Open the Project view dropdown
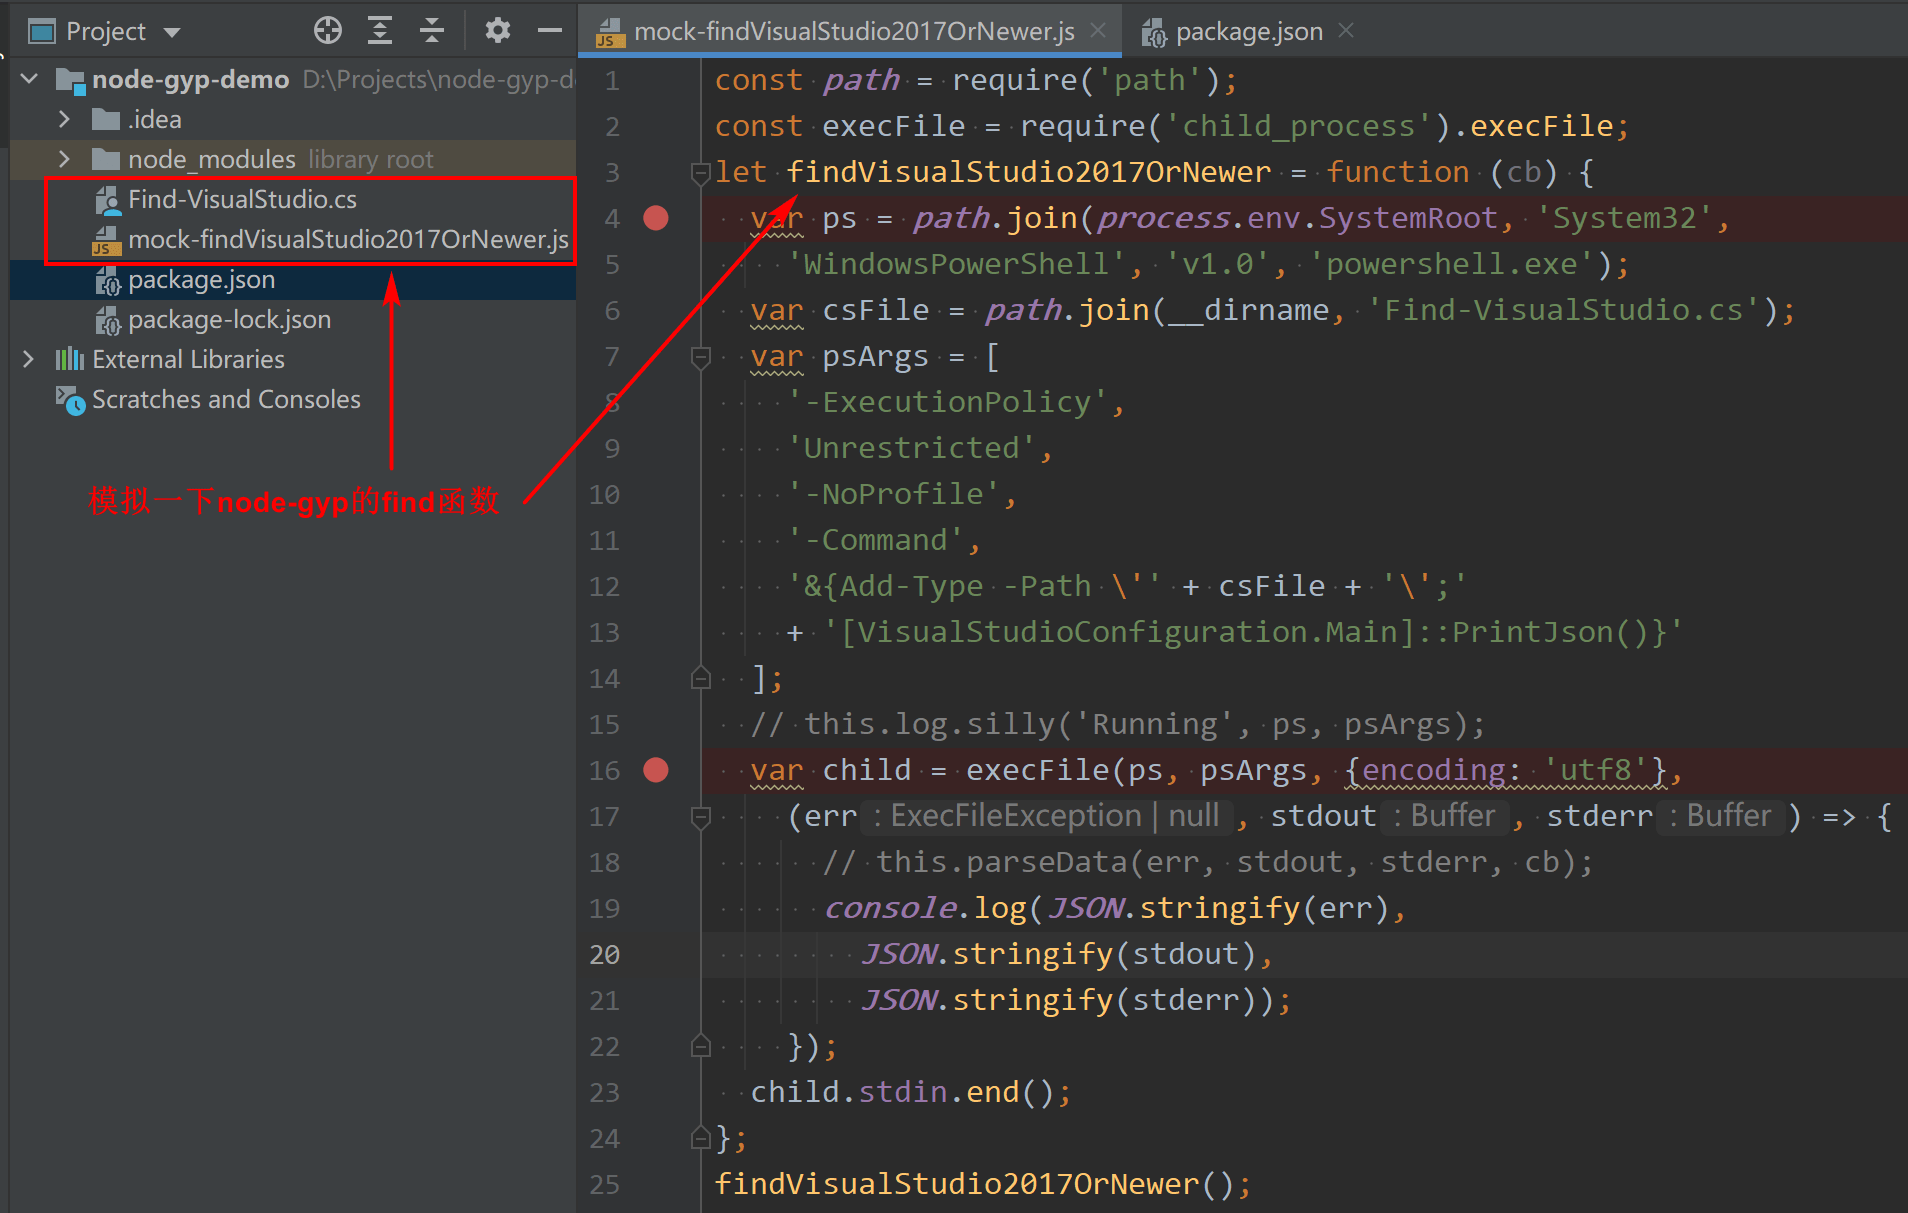Viewport: 1908px width, 1213px height. [172, 32]
